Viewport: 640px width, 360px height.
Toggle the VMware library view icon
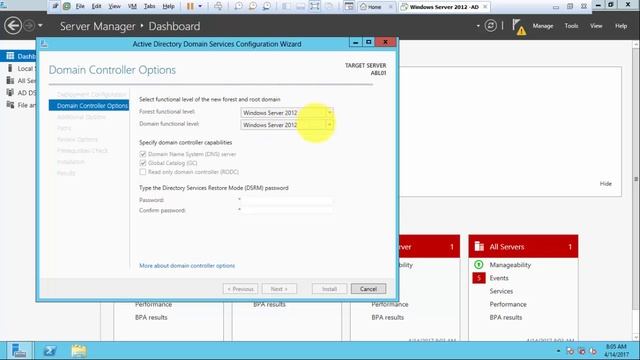click(x=286, y=7)
